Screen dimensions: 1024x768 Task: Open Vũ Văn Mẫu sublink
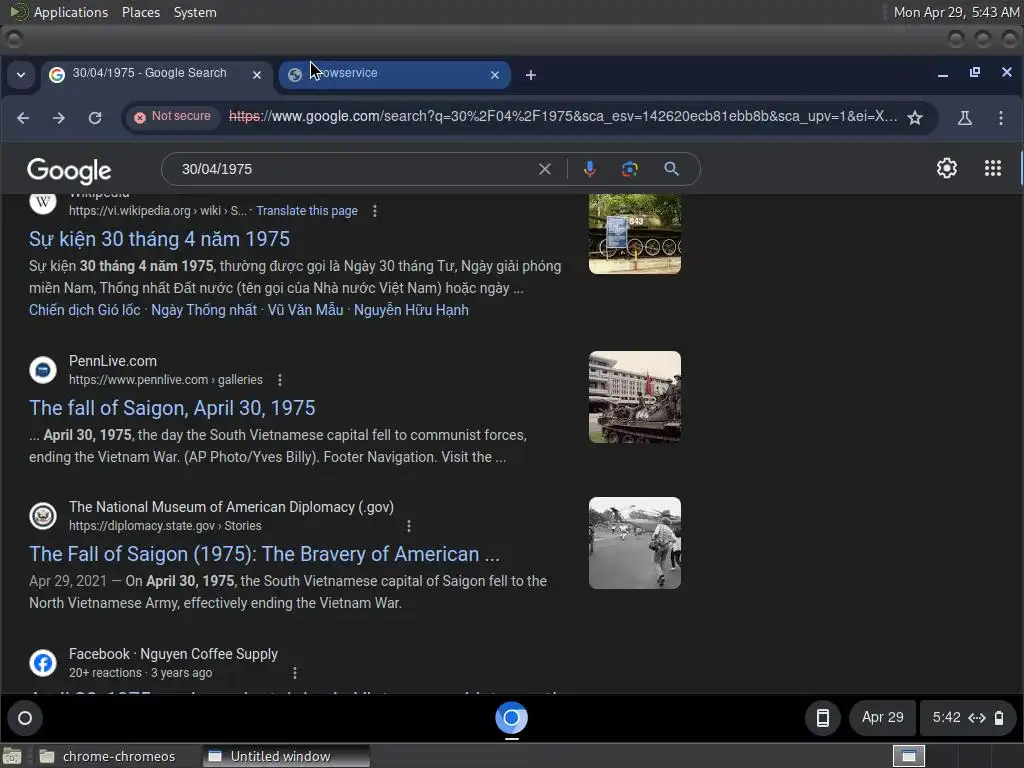click(x=305, y=310)
